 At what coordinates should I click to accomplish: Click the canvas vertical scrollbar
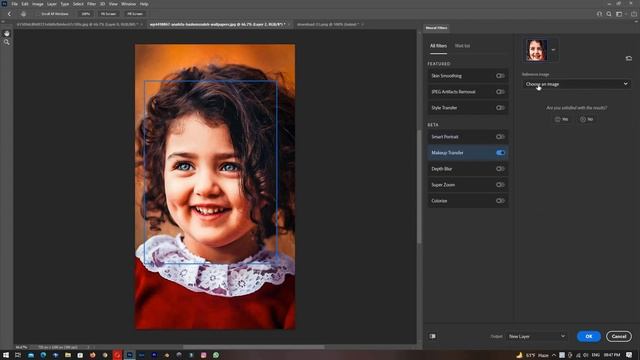pyautogui.click(x=419, y=187)
